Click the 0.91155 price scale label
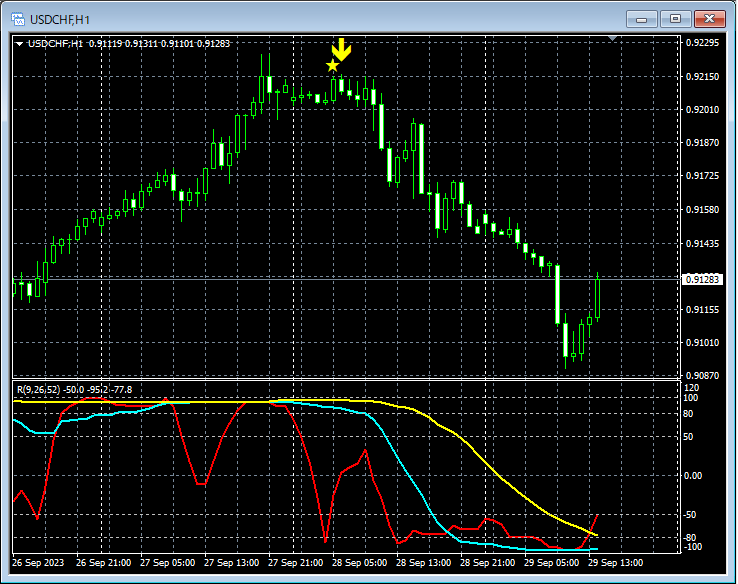The image size is (738, 584). click(x=702, y=309)
